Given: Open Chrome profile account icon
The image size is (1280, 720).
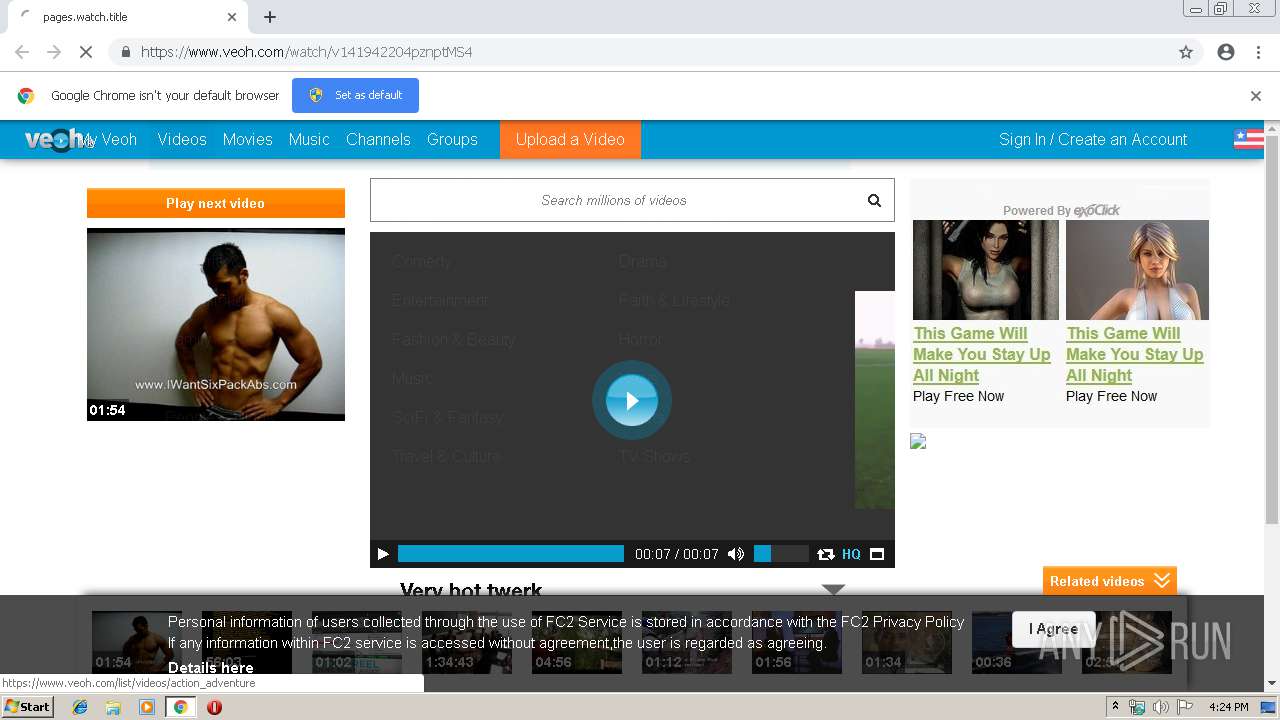Looking at the screenshot, I should (1226, 52).
